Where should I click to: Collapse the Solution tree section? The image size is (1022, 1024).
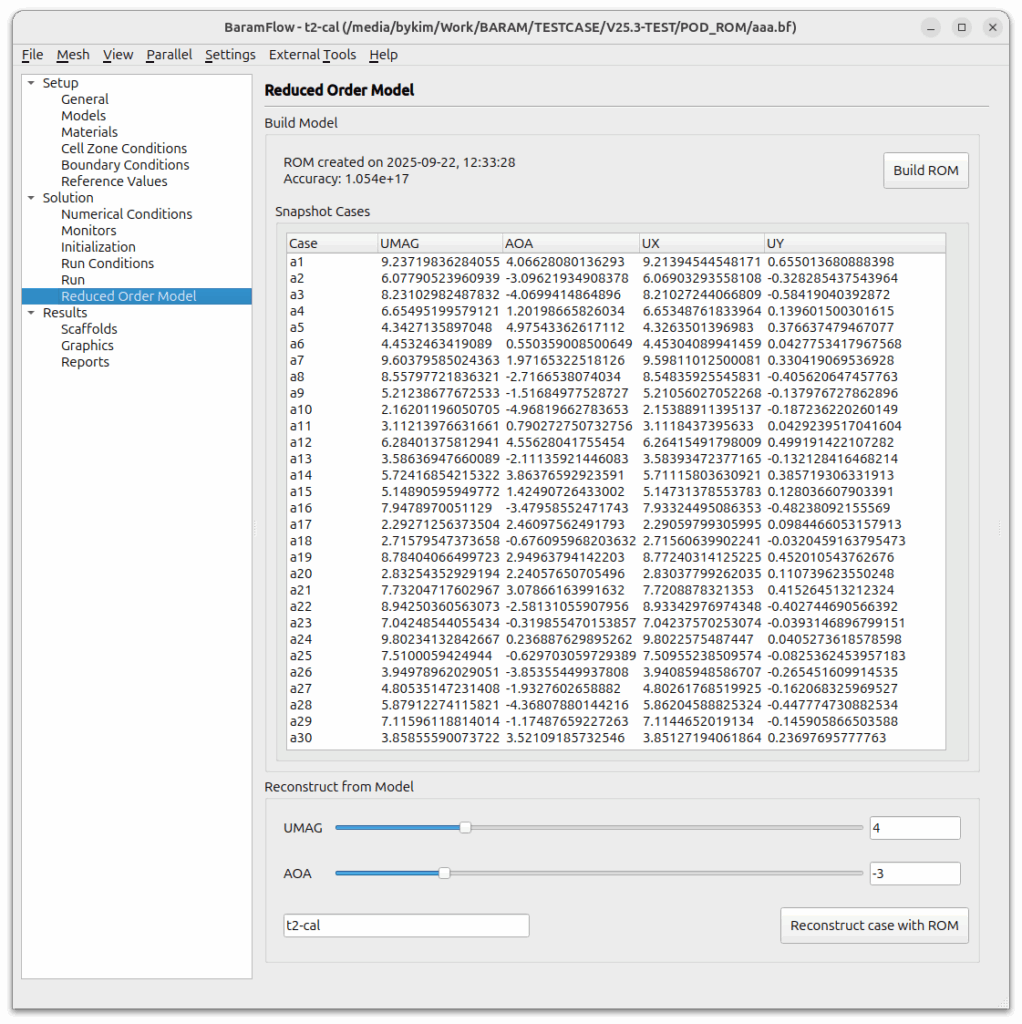click(31, 198)
